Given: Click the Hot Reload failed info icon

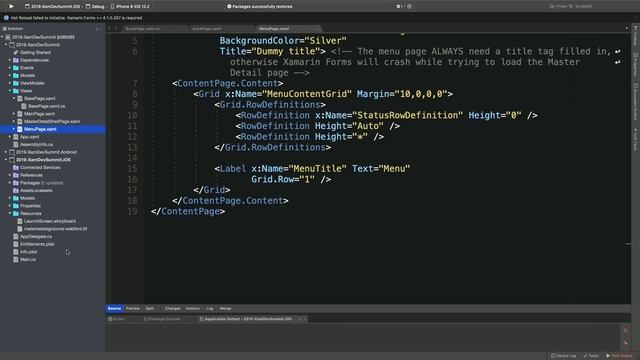Looking at the screenshot, I should (x=6, y=18).
